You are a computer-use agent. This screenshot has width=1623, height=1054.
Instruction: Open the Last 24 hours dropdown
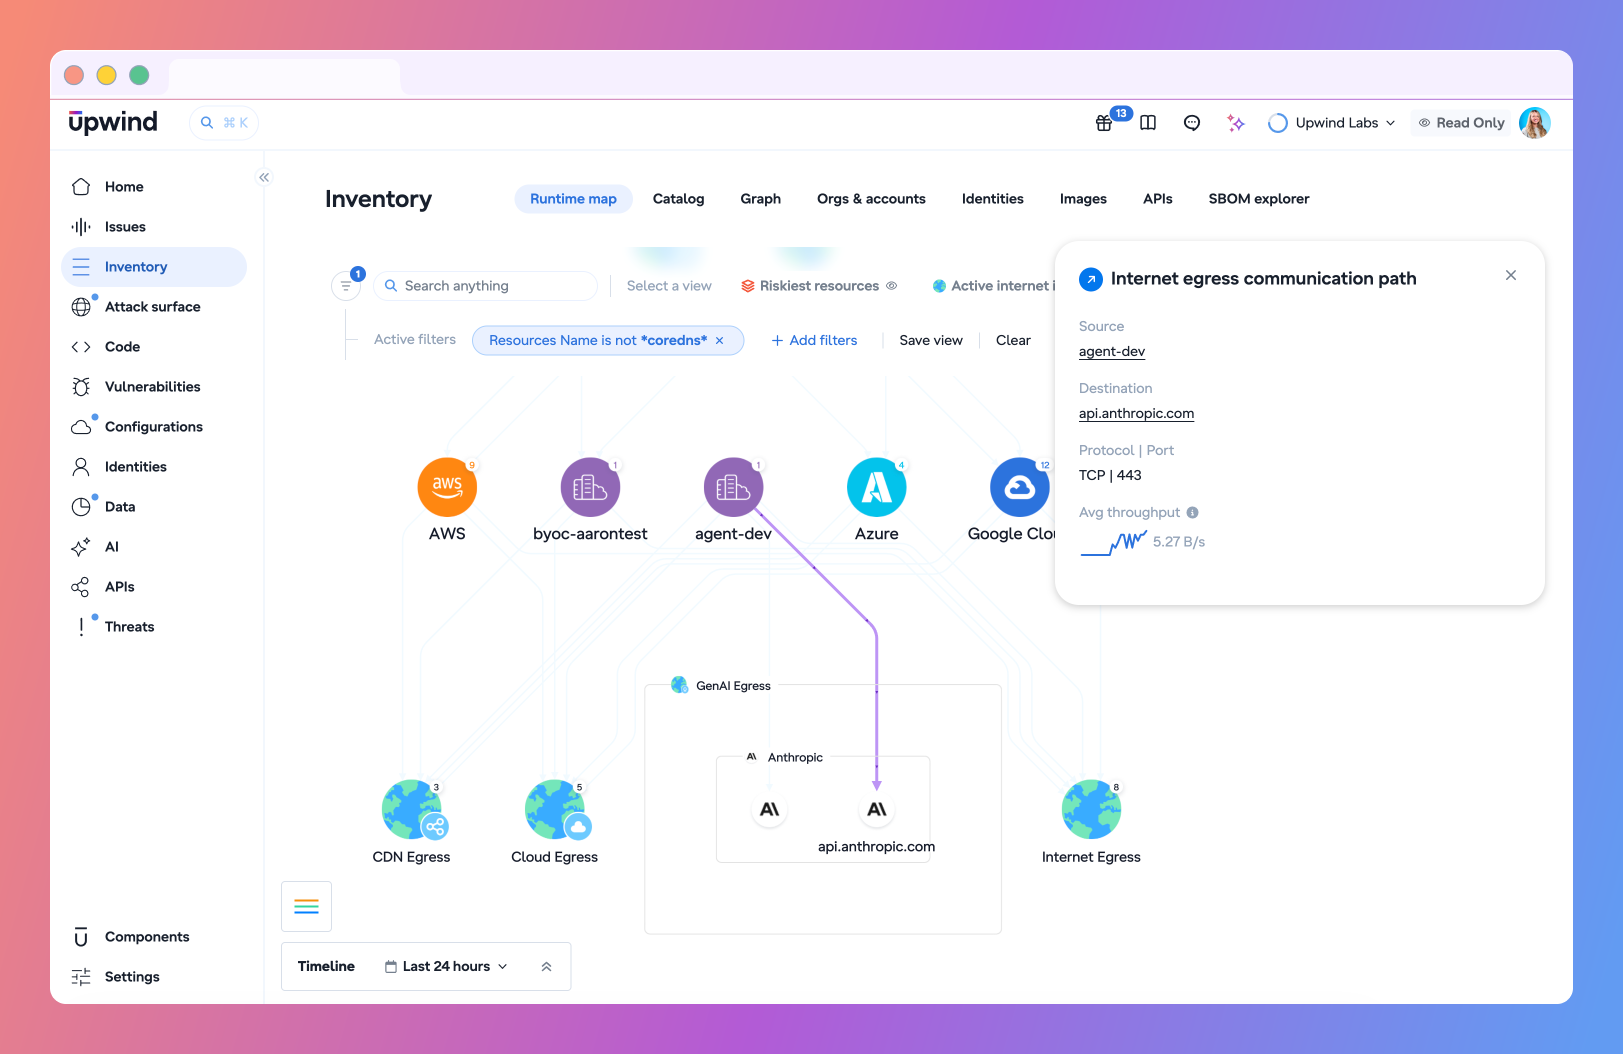pos(446,966)
